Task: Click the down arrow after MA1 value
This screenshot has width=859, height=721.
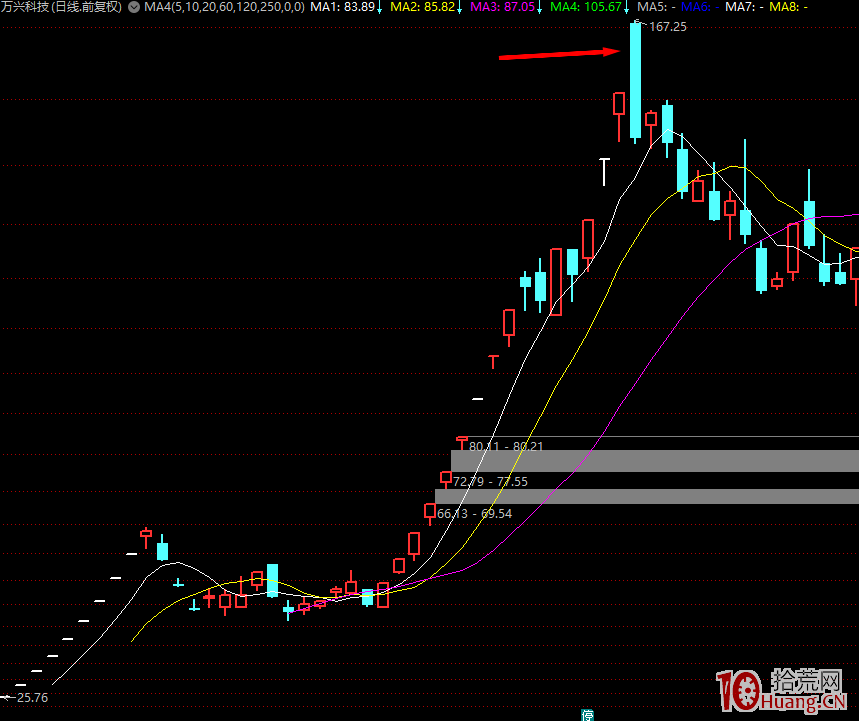Action: 380,8
